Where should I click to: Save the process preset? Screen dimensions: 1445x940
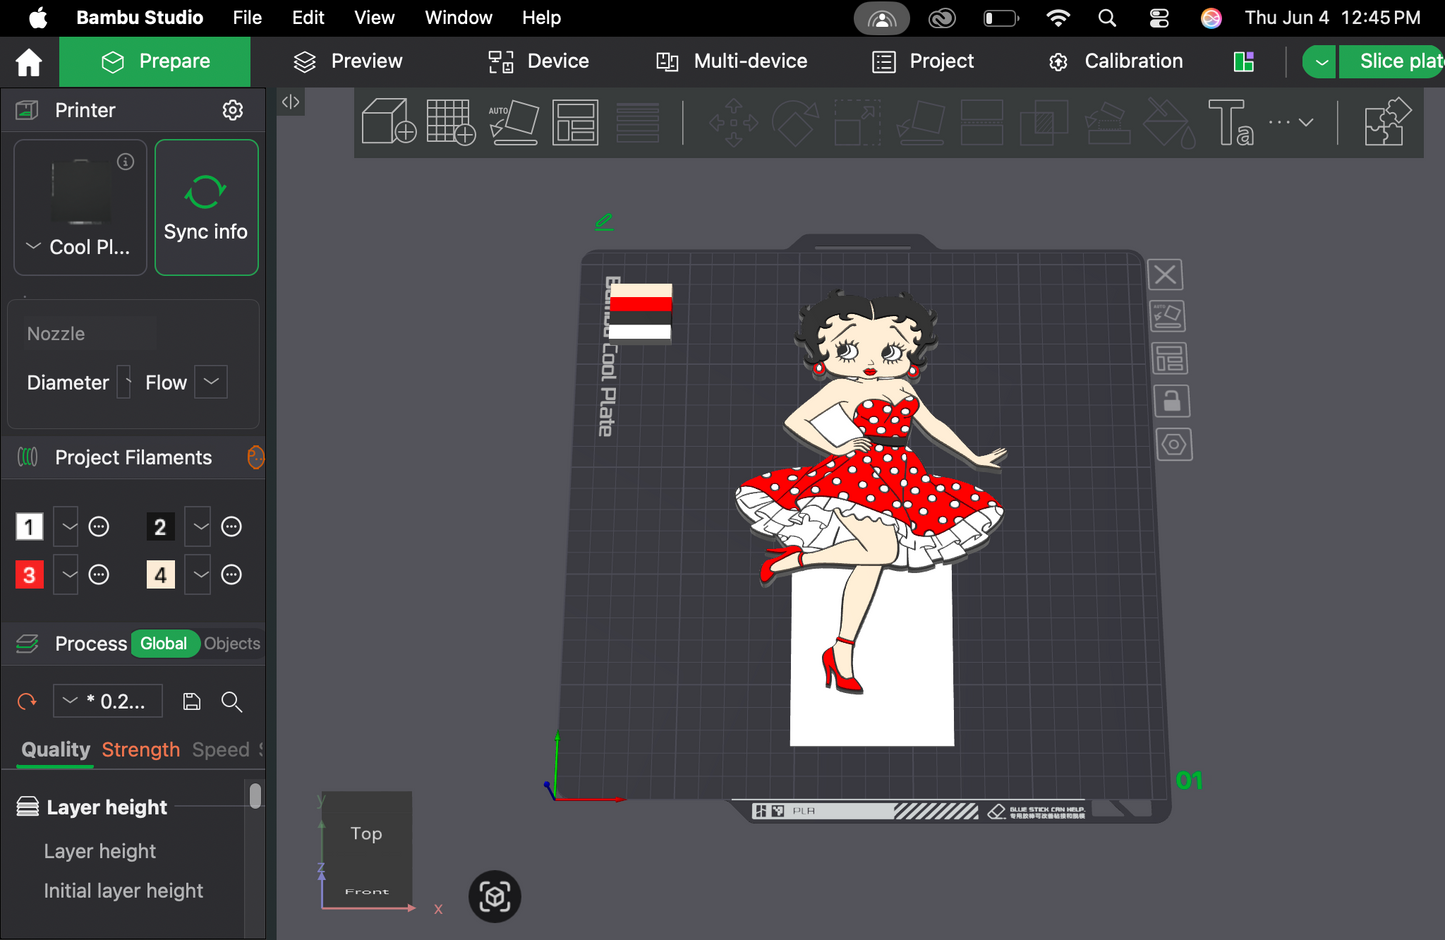192,702
